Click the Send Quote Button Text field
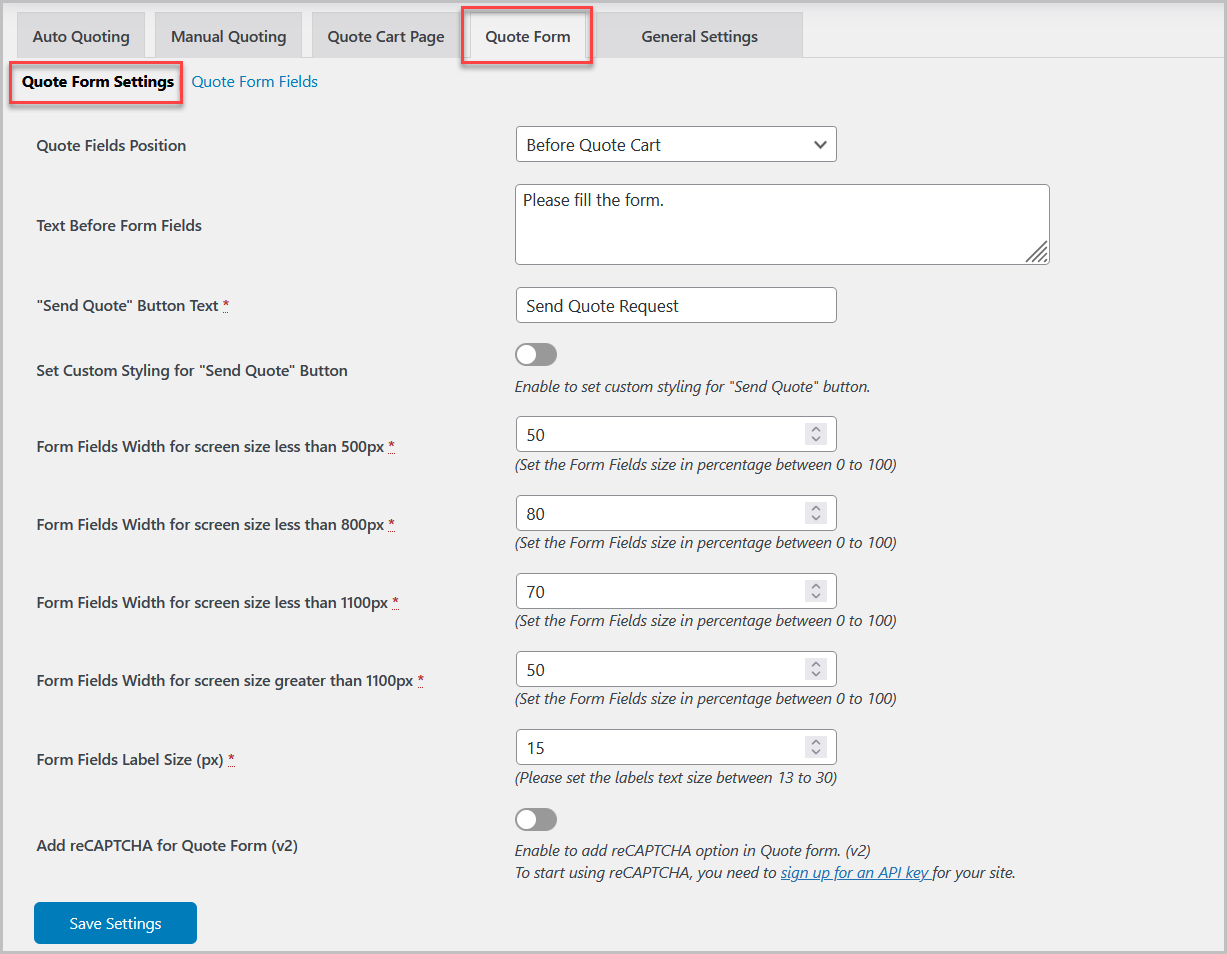 [x=675, y=305]
